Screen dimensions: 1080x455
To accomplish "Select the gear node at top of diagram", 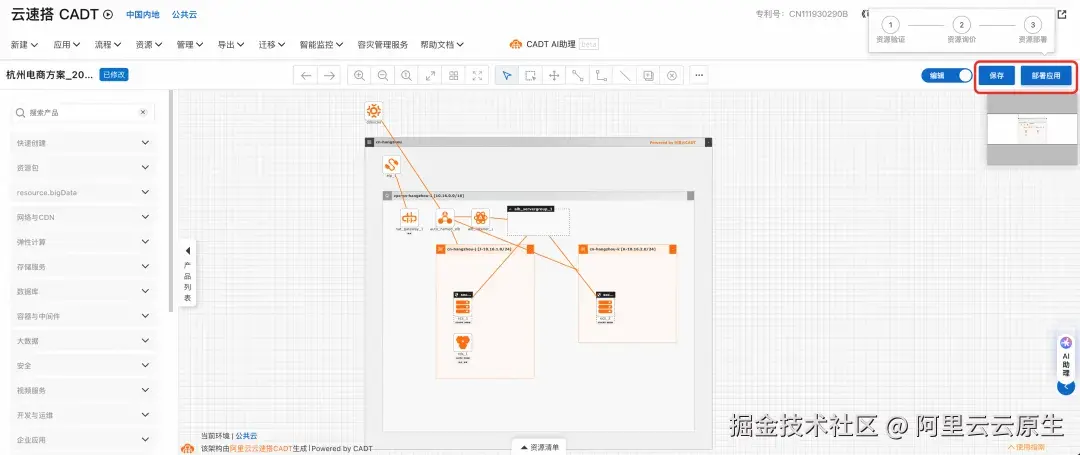I will pyautogui.click(x=373, y=110).
